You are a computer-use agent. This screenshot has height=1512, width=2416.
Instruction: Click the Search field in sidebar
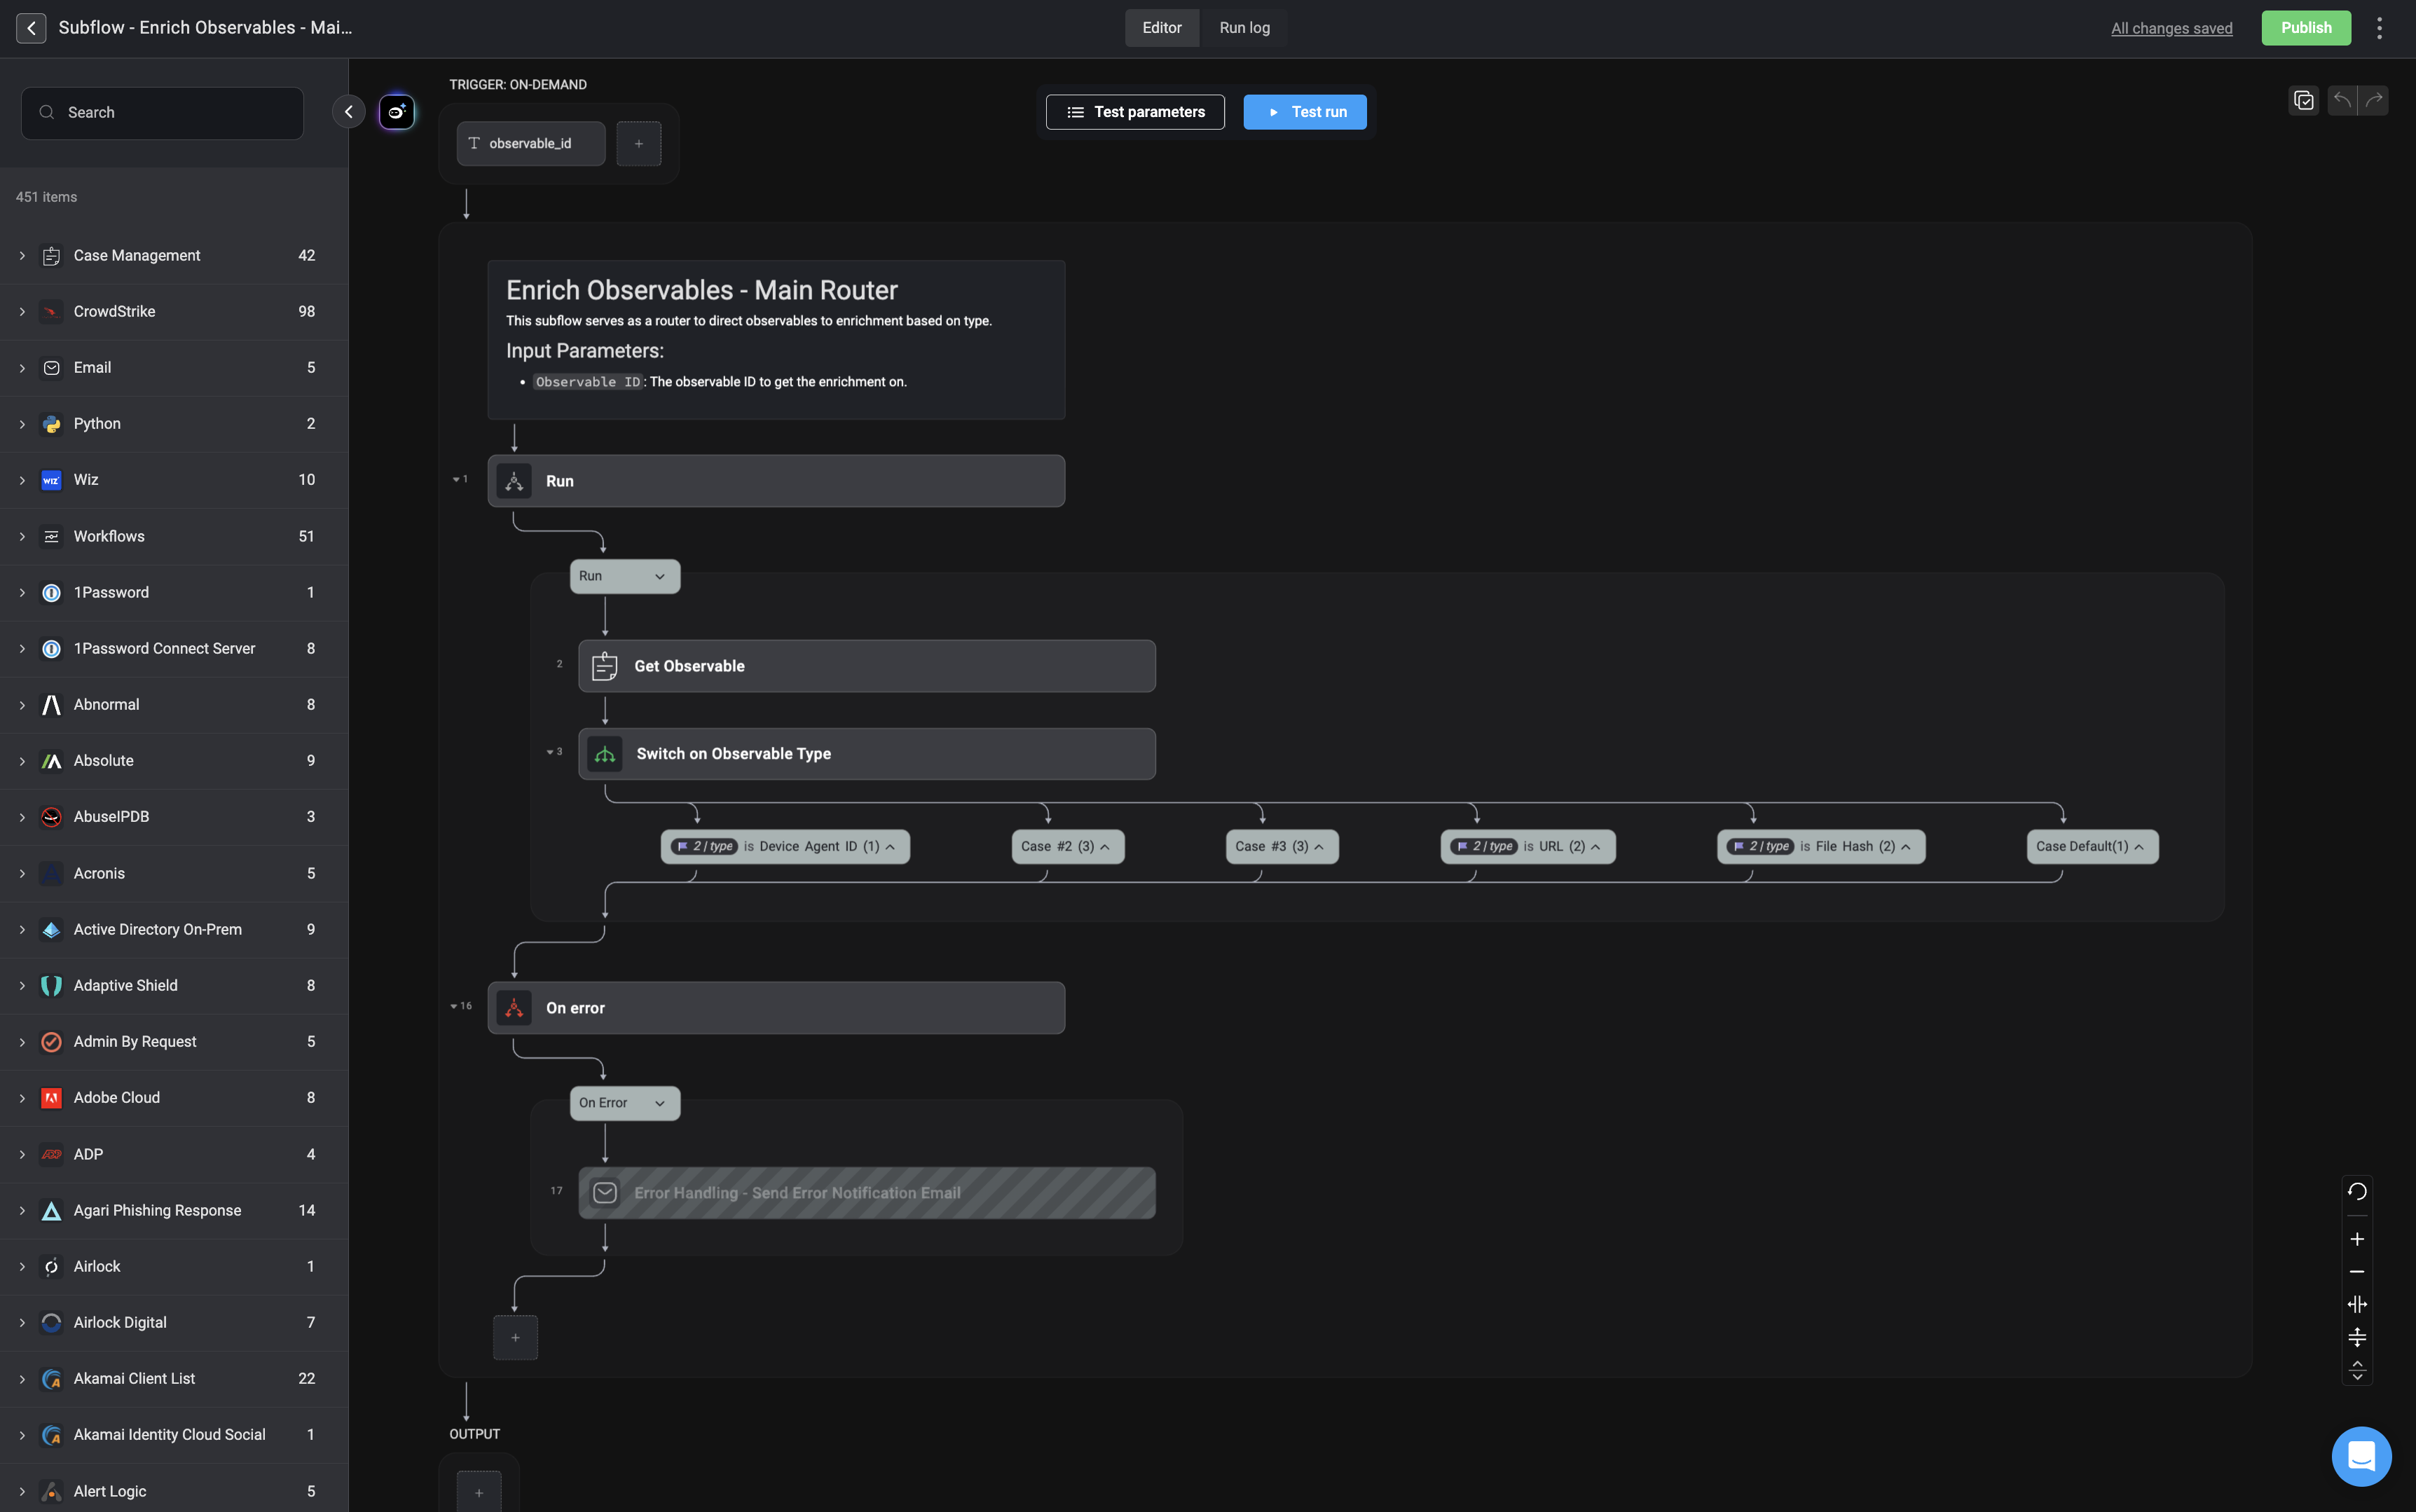click(162, 113)
